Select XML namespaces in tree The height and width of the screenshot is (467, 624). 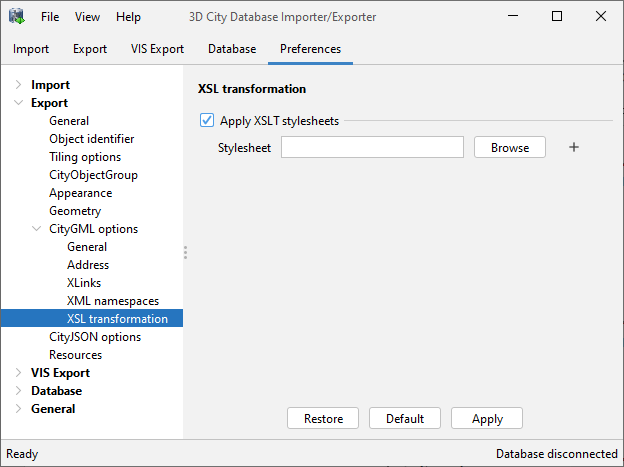(x=113, y=301)
